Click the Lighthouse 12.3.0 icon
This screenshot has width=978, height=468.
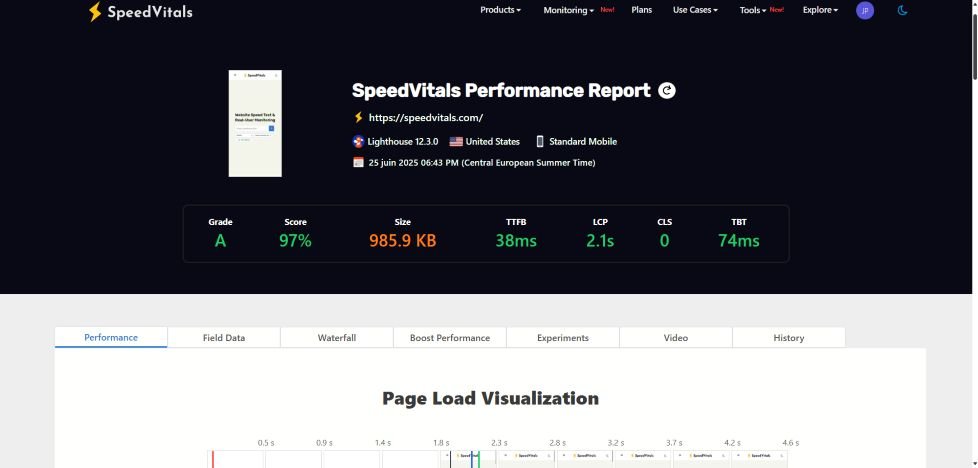coord(358,142)
